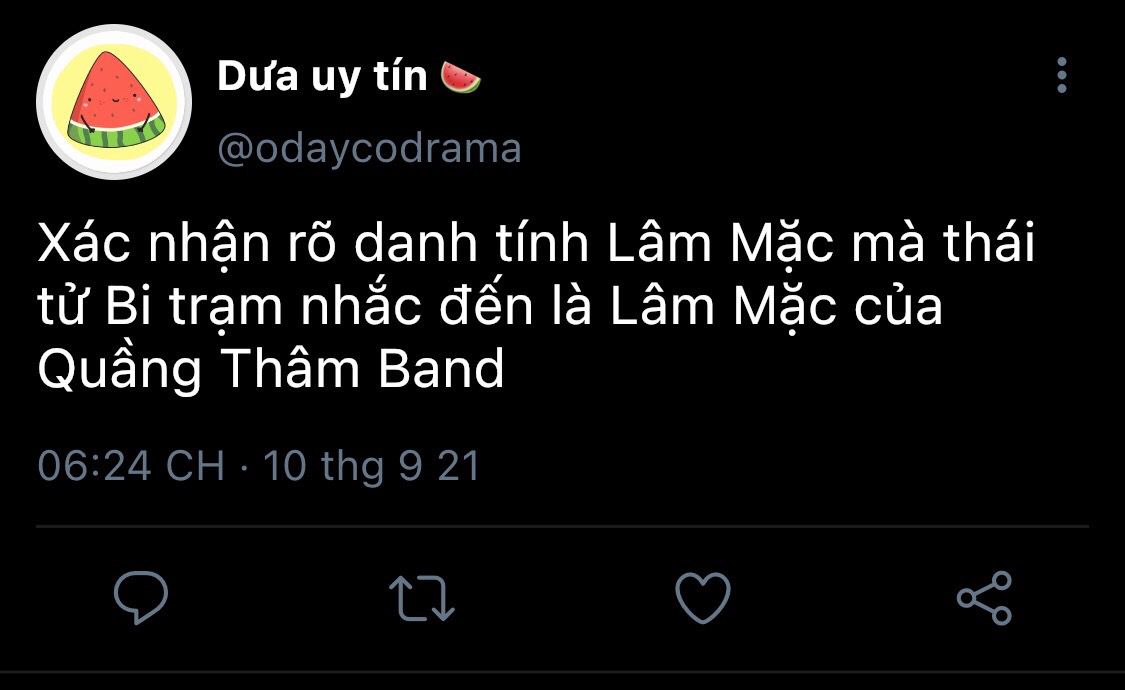Click the word của ending second line
This screenshot has height=690, width=1125.
pos(898,306)
